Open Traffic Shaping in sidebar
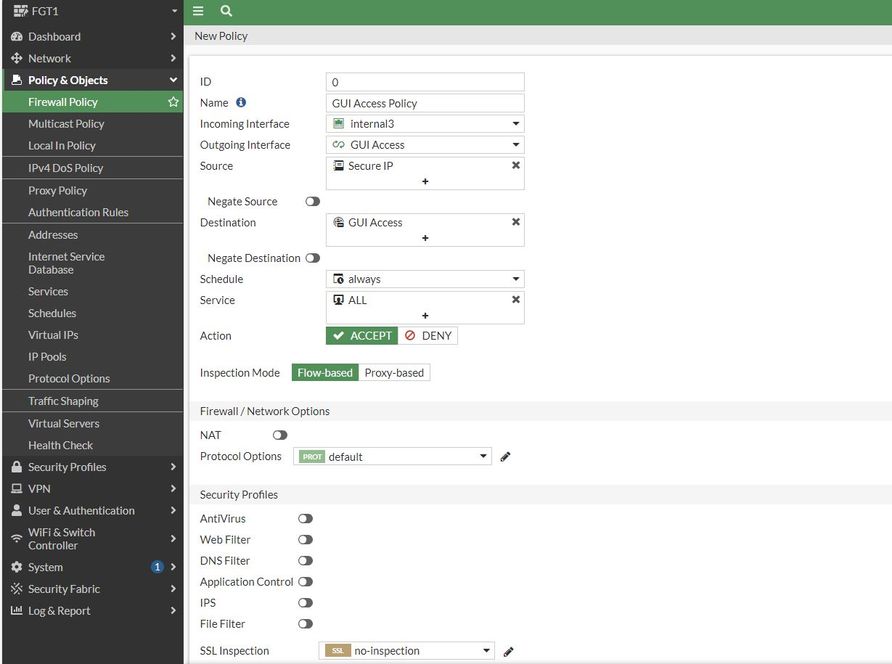The height and width of the screenshot is (664, 892). 63,401
